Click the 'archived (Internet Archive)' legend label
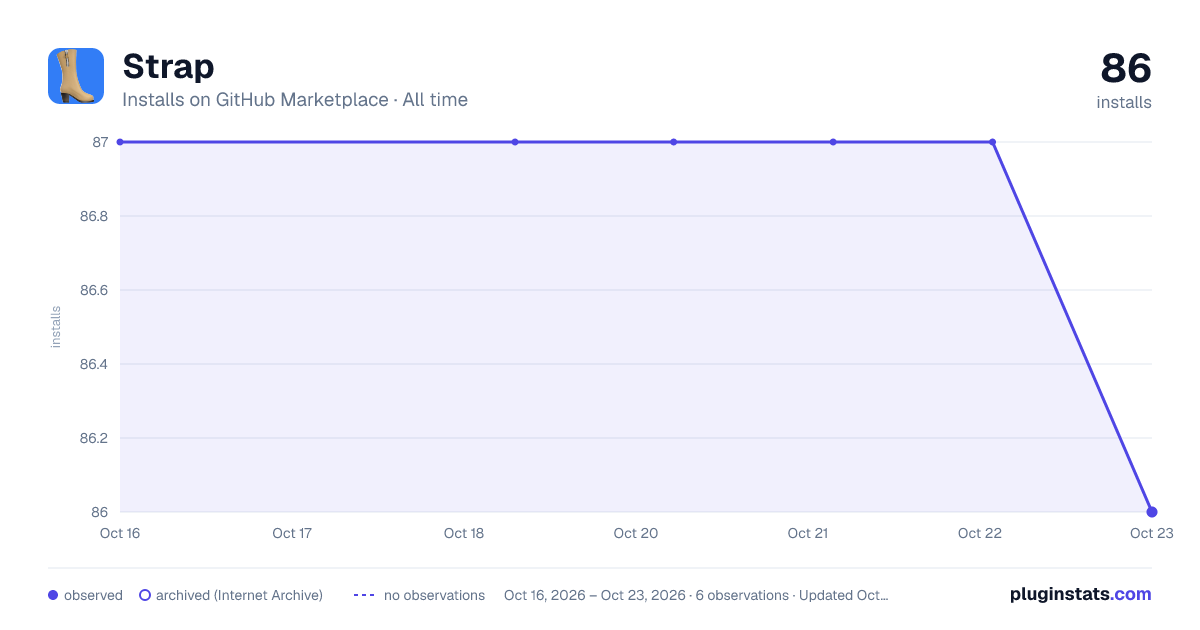 [239, 595]
